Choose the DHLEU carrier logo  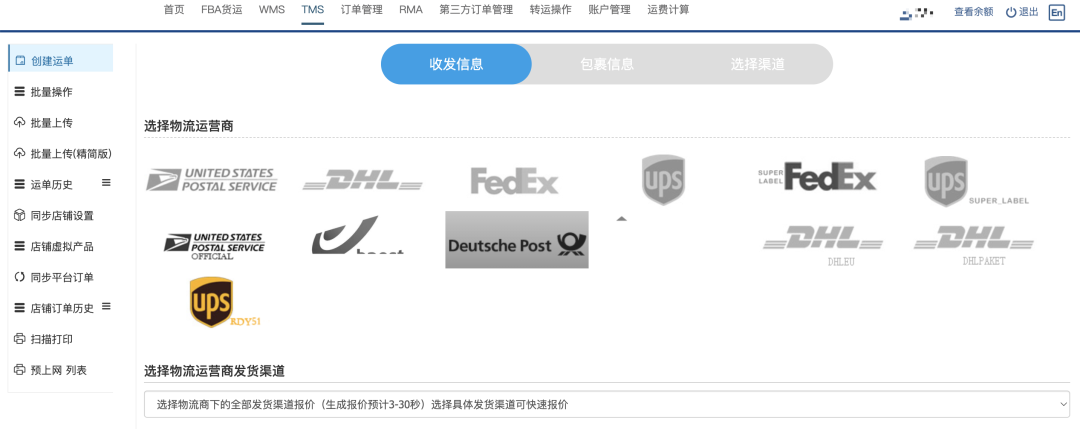coord(822,246)
